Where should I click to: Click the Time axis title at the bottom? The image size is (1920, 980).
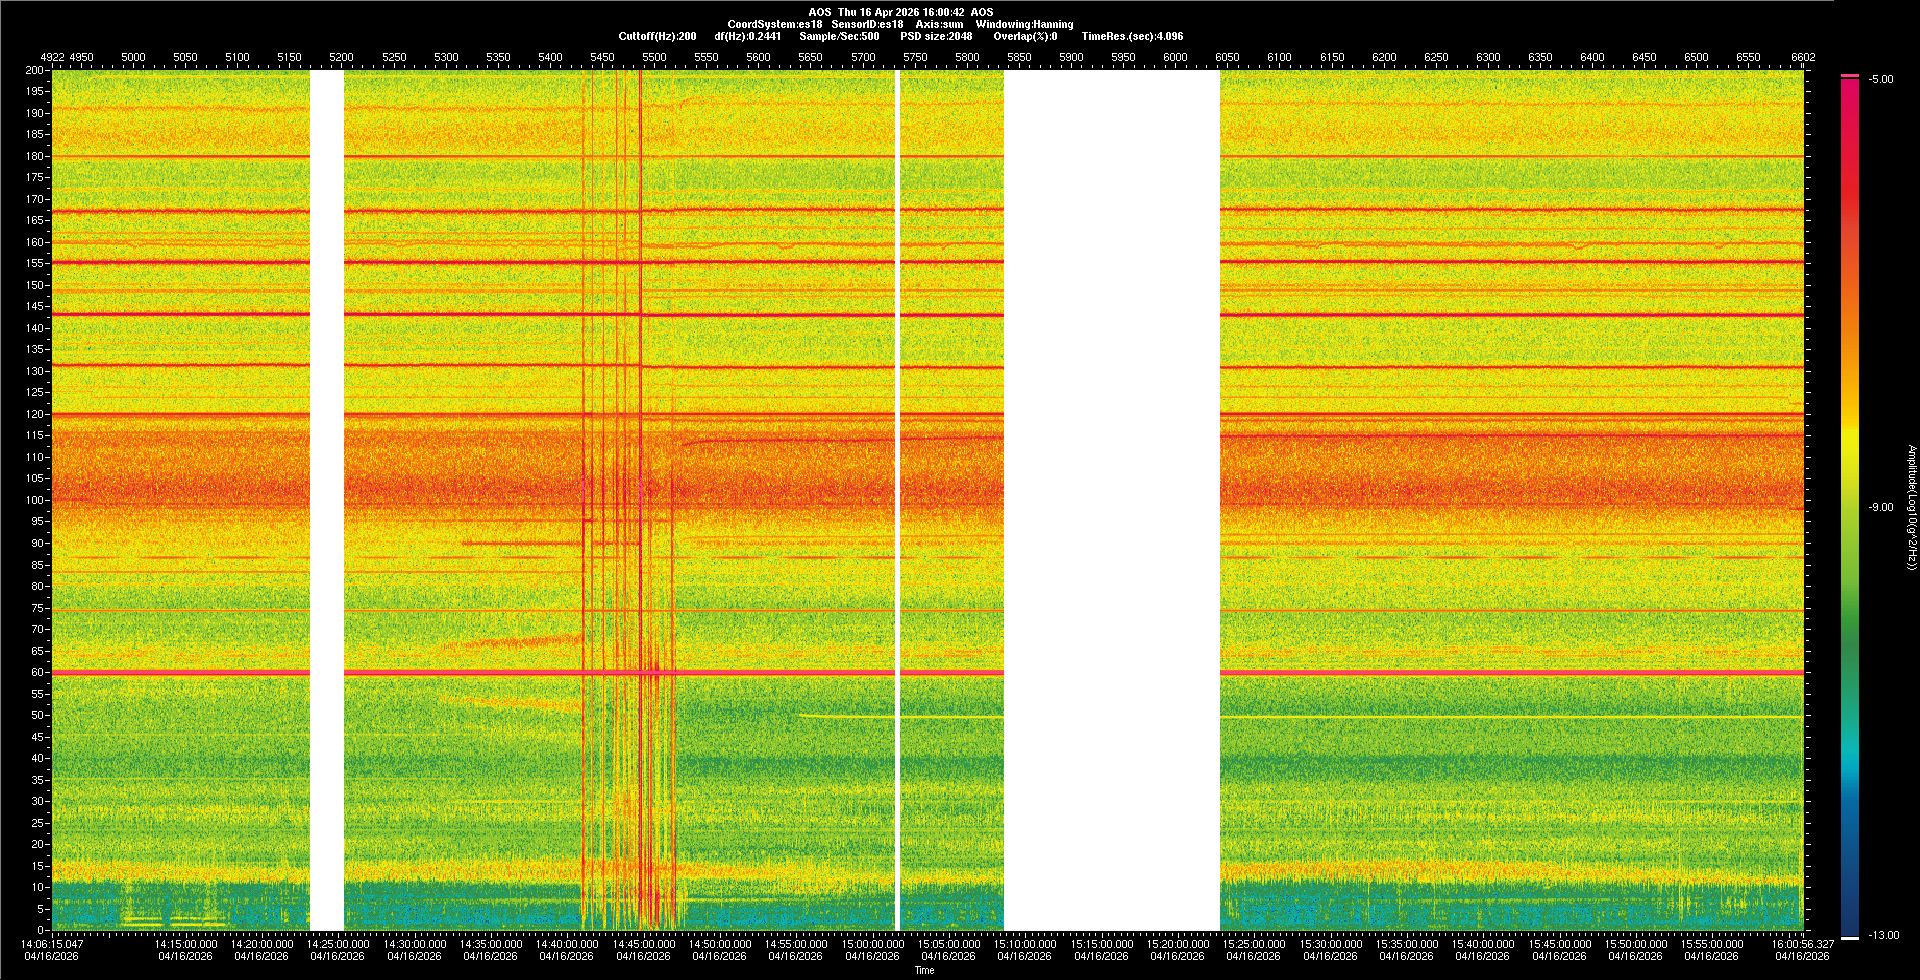(x=924, y=970)
